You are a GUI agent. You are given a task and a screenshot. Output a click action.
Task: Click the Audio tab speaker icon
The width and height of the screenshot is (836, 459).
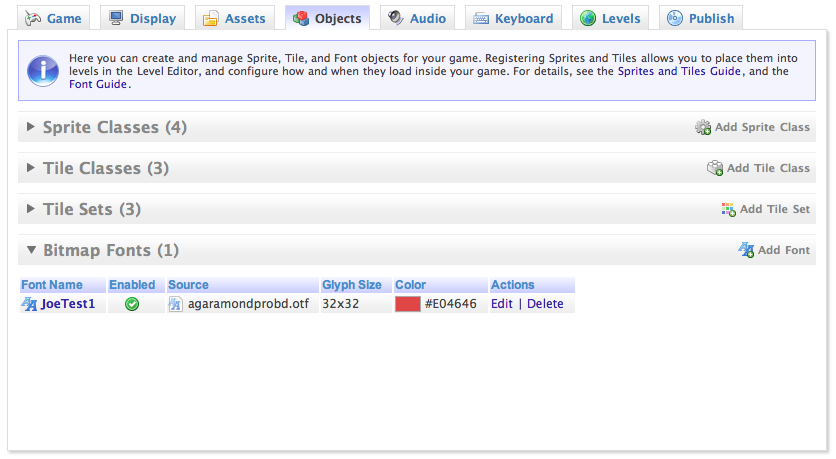(x=397, y=18)
